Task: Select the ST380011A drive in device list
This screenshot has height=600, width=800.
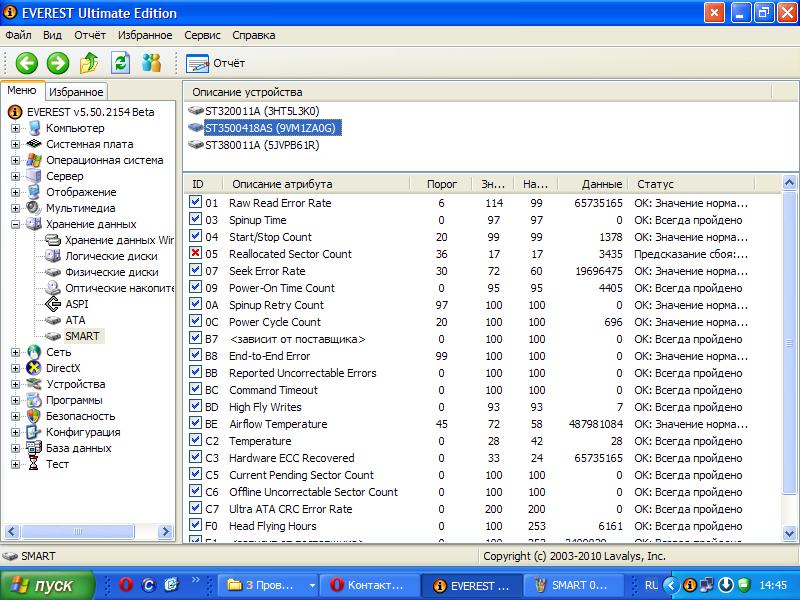Action: [261, 145]
